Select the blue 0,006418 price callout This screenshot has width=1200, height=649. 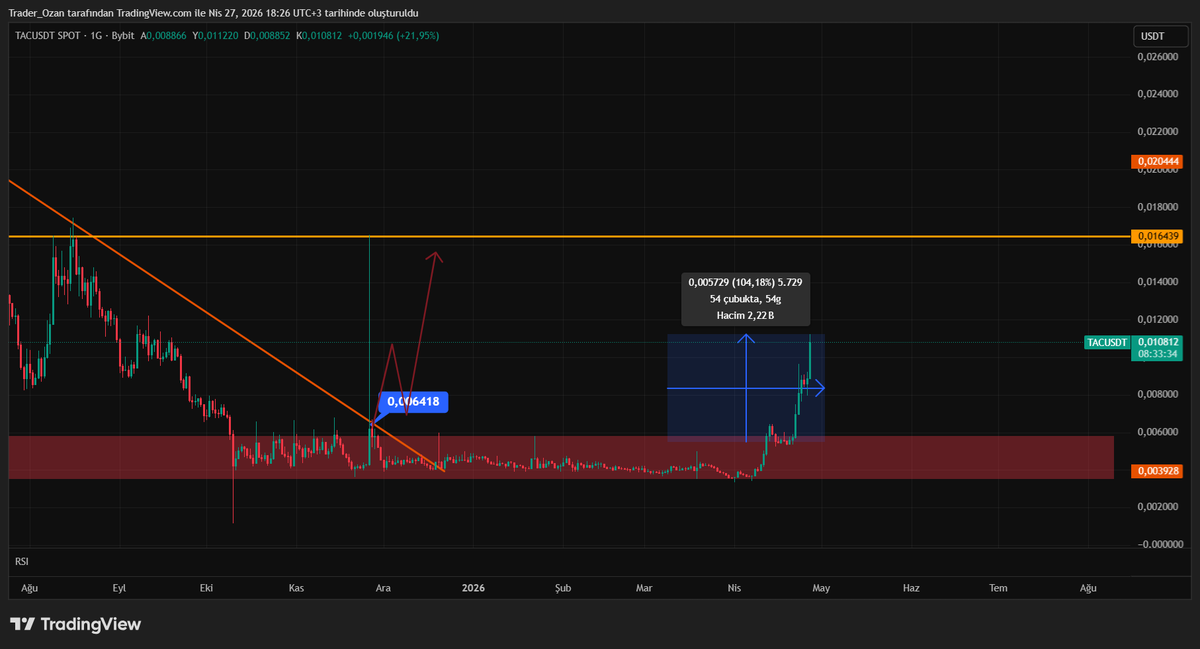413,402
